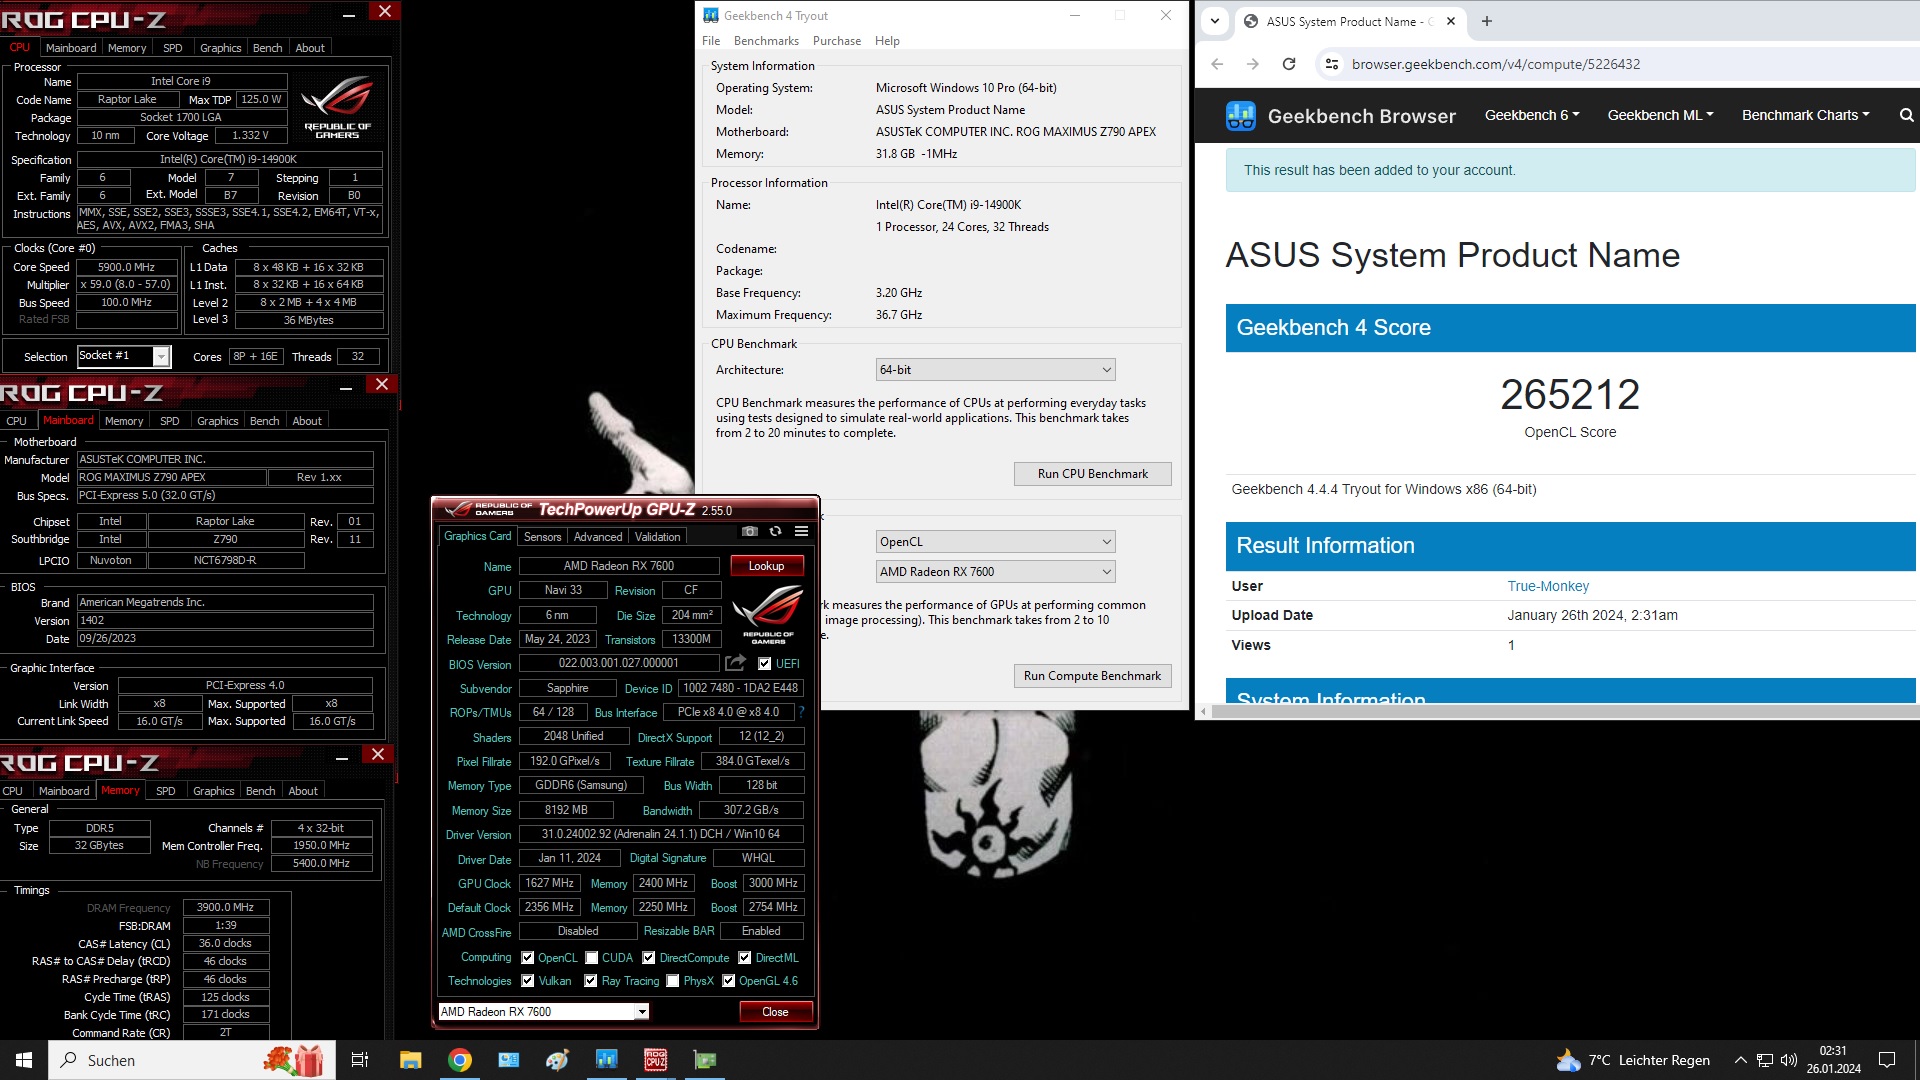The image size is (1920, 1080).
Task: Toggle the Ray Tracing checkbox
Action: click(x=590, y=980)
